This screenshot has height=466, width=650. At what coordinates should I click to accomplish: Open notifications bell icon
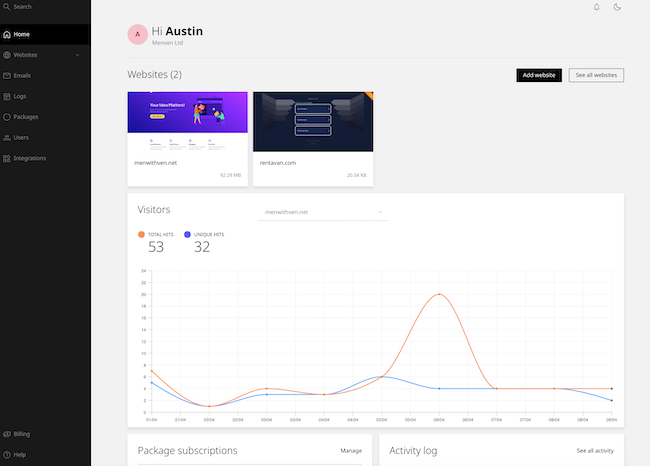coord(597,7)
